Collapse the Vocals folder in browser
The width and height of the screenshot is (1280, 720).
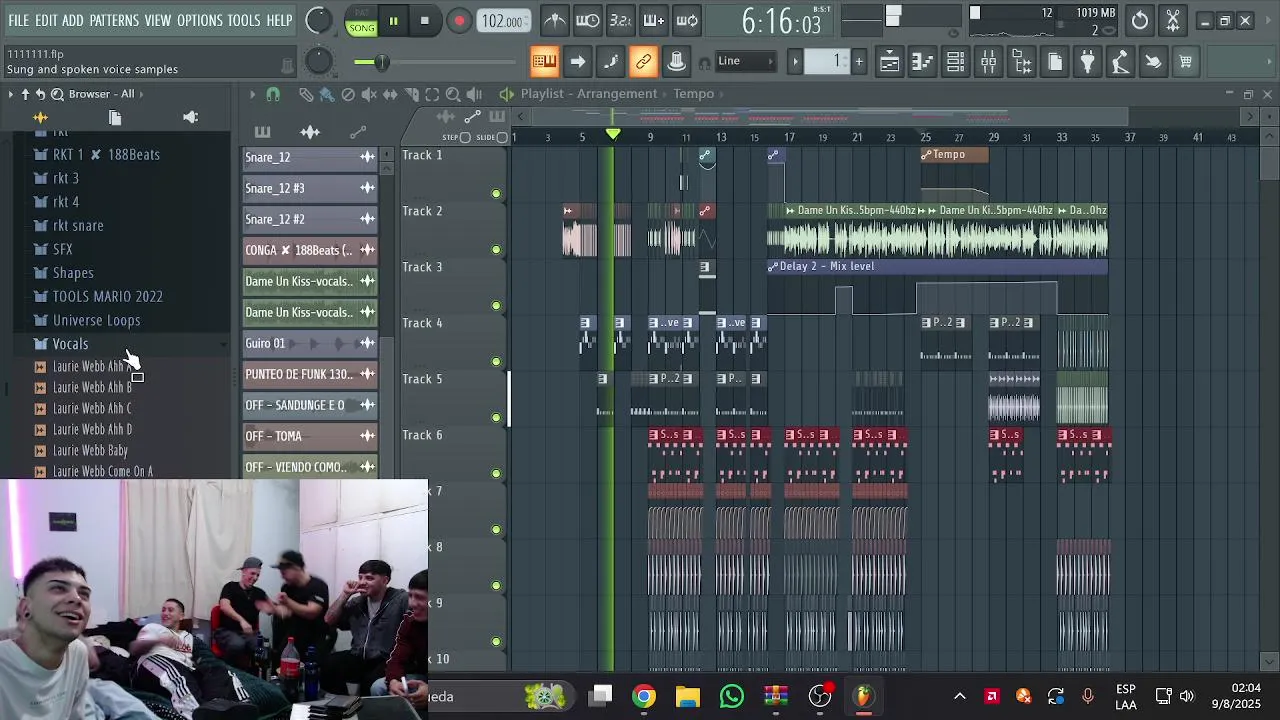tap(70, 344)
